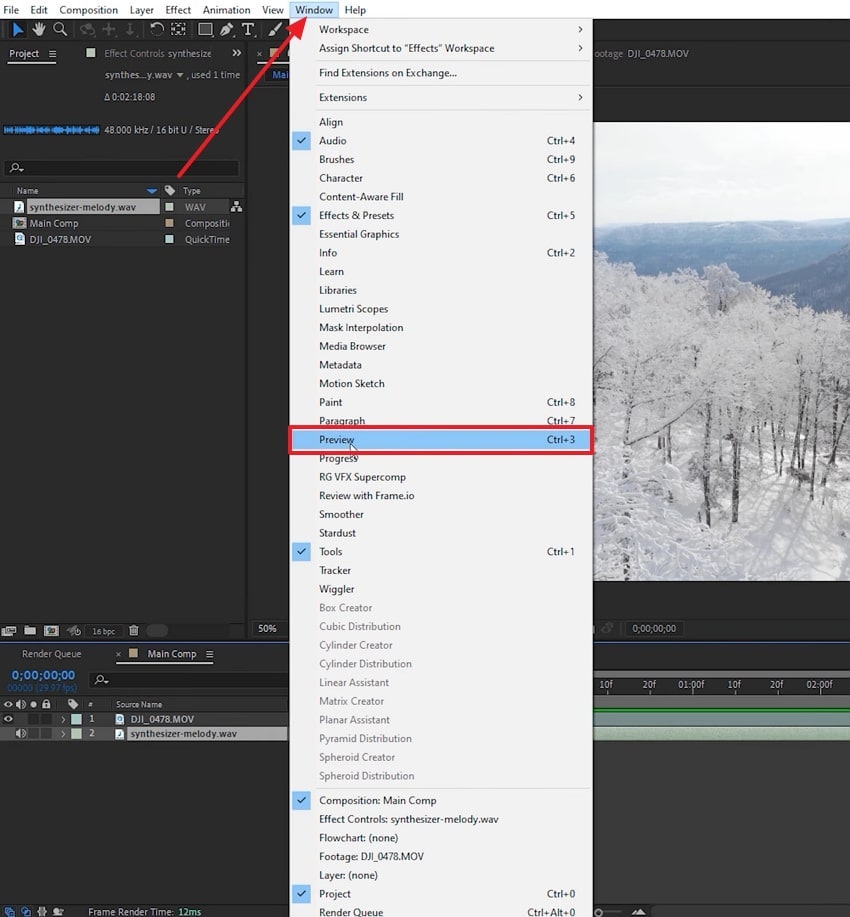Open Main Comp timeline panel menu
This screenshot has width=850, height=917.
(x=209, y=654)
